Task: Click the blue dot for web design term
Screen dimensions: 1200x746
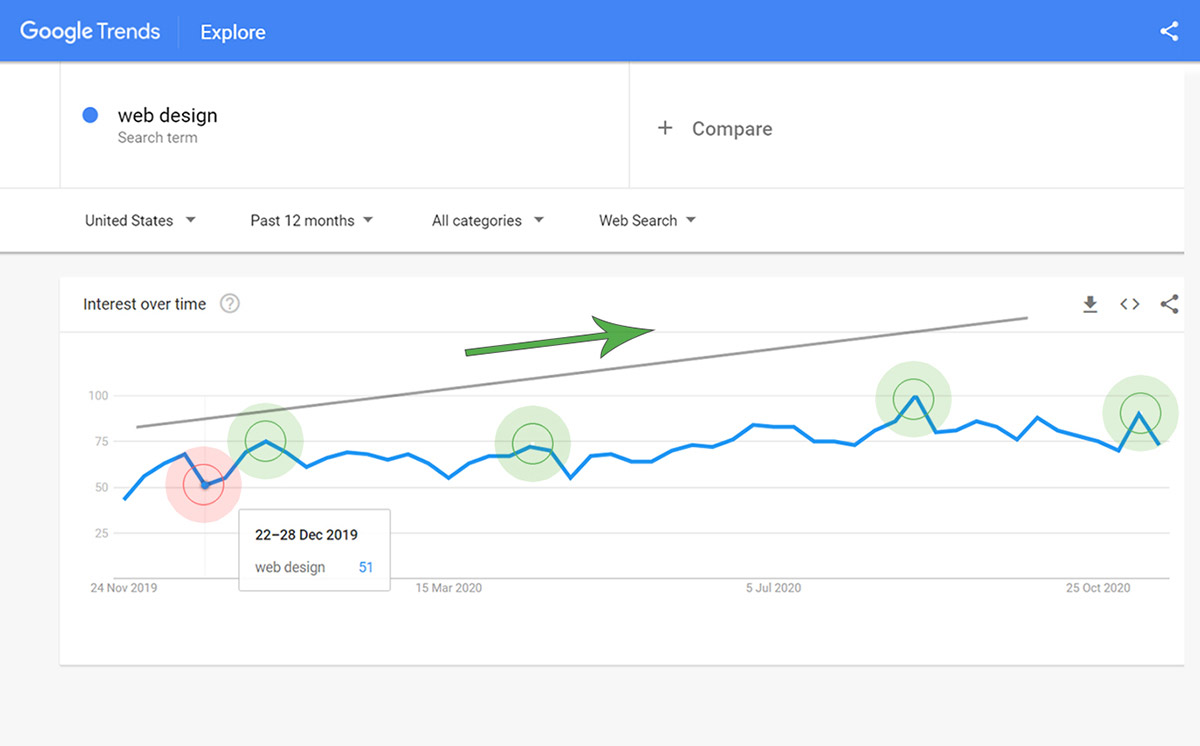Action: pos(90,115)
